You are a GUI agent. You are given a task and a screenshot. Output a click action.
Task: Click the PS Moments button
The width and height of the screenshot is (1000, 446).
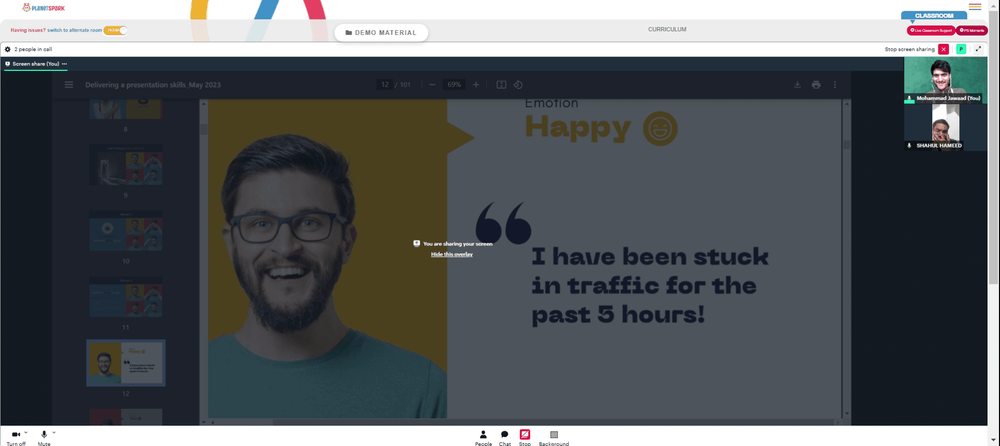click(972, 30)
